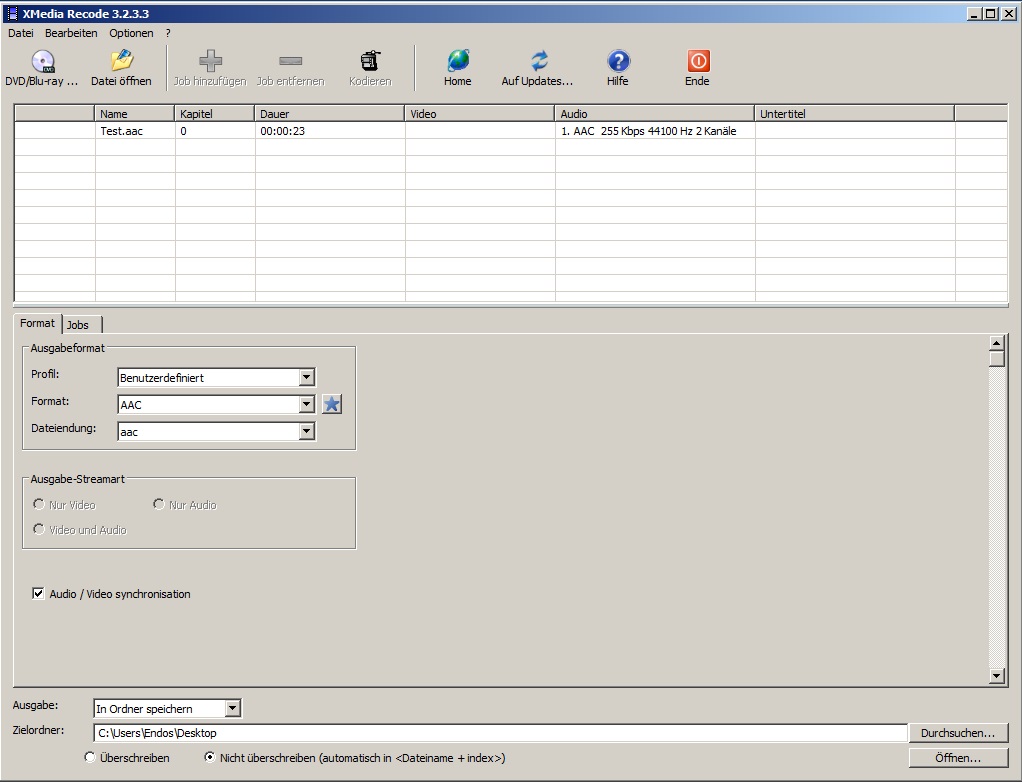Open the ? help menu
Image resolution: width=1022 pixels, height=782 pixels.
pyautogui.click(x=168, y=33)
